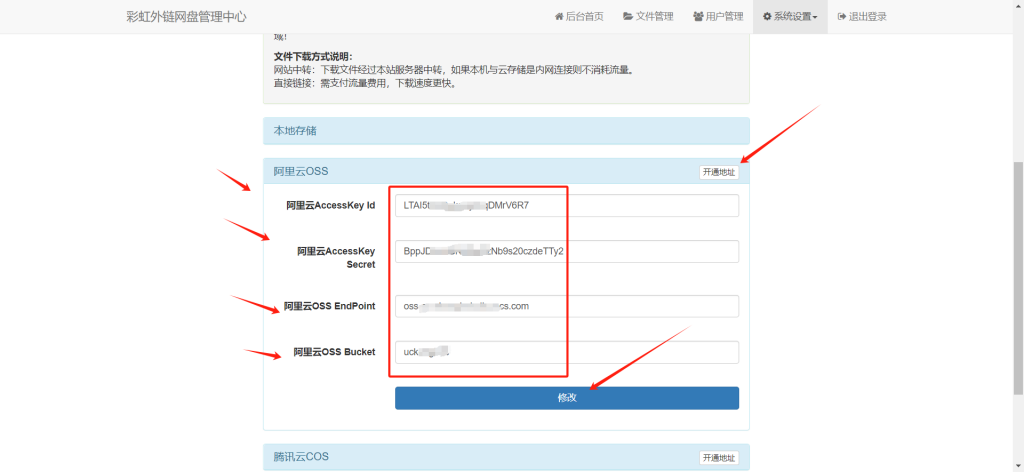
Task: Click the users icon beside 用户管理
Action: click(x=698, y=16)
